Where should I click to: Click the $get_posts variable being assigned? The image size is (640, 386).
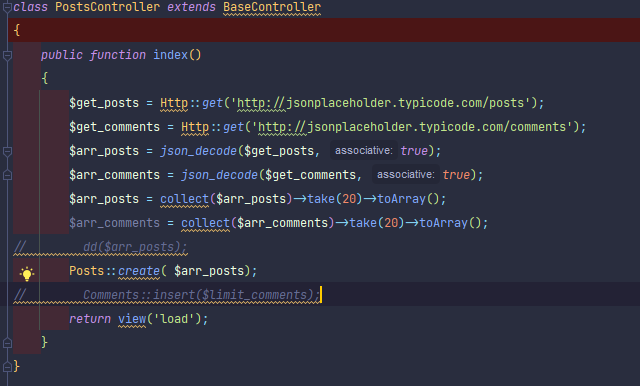pos(104,103)
